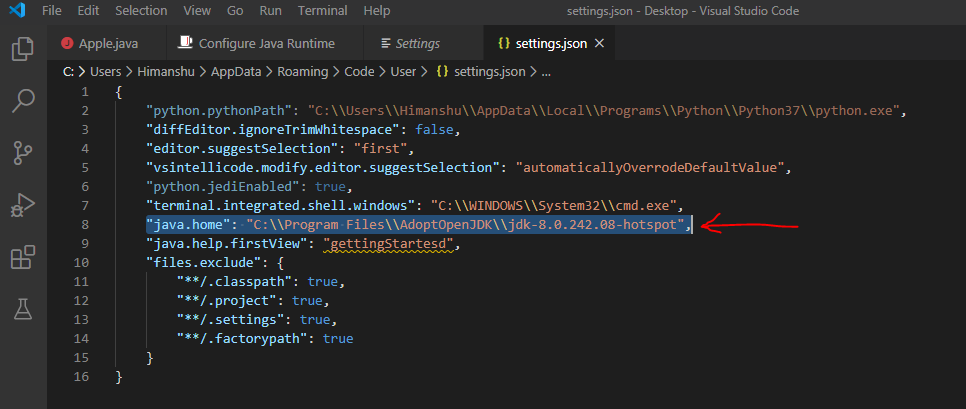Viewport: 966px width, 409px height.
Task: Open the Help menu
Action: [376, 10]
